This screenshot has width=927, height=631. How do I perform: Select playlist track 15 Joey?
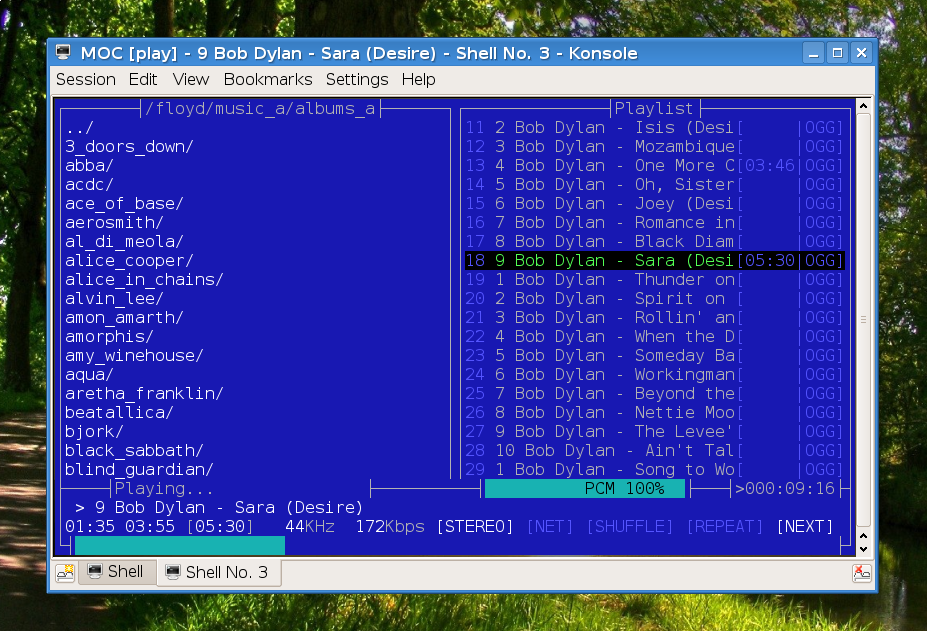click(654, 203)
